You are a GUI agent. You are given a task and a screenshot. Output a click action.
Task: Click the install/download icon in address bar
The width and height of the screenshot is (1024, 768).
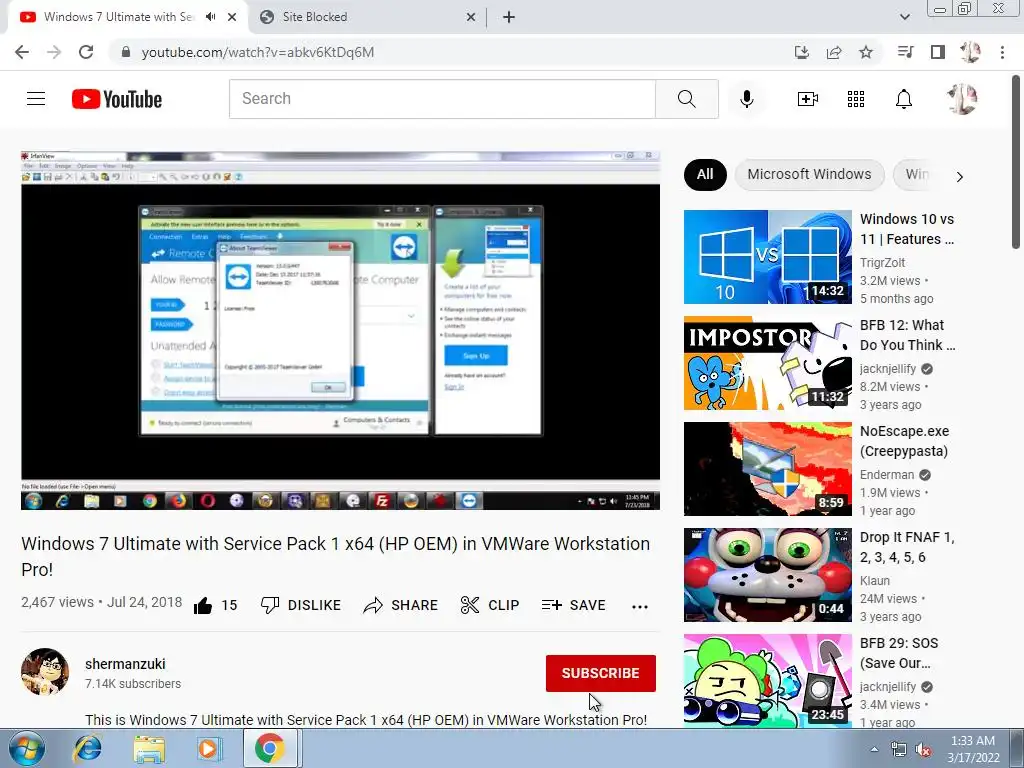[802, 52]
